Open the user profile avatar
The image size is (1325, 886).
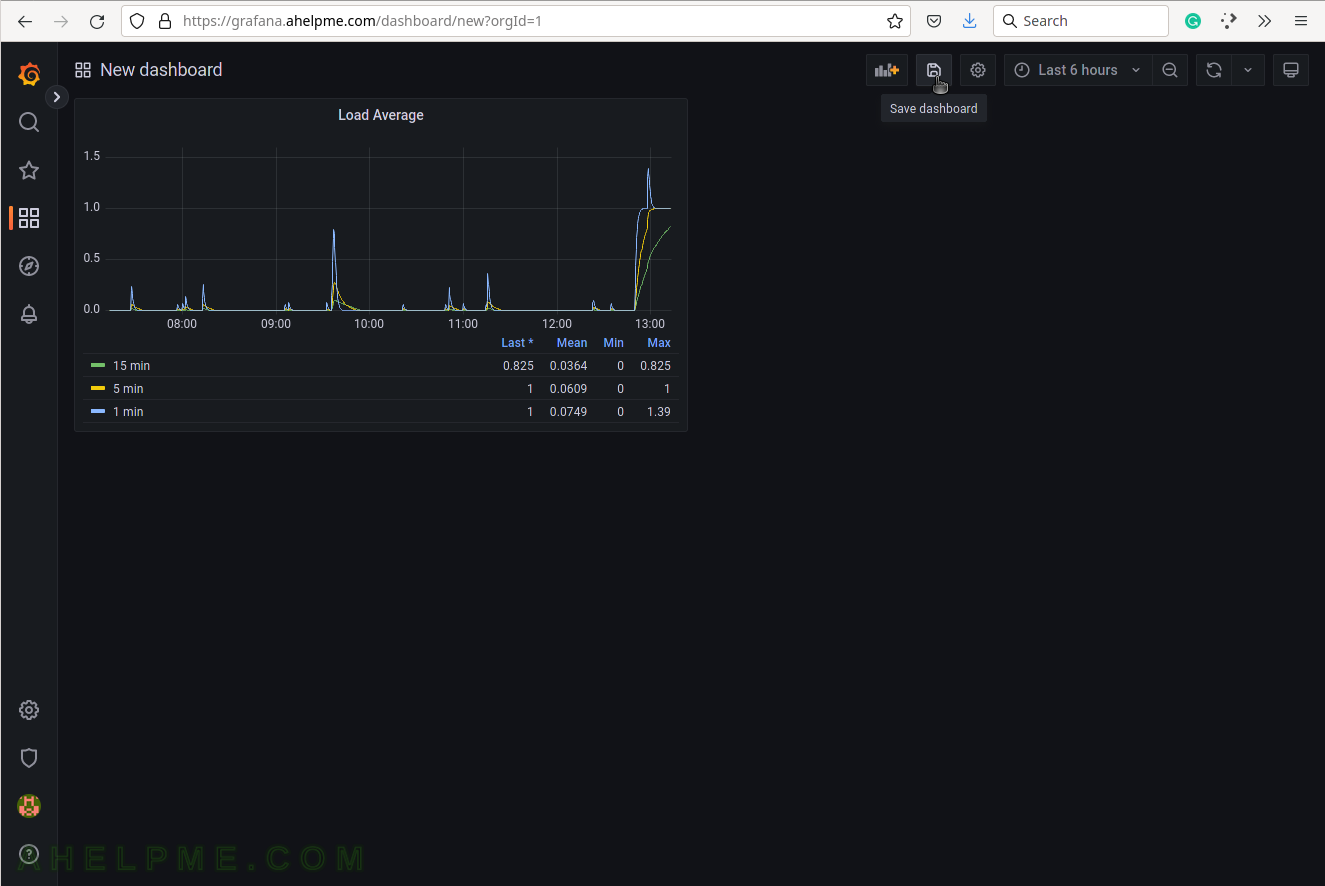pos(29,806)
